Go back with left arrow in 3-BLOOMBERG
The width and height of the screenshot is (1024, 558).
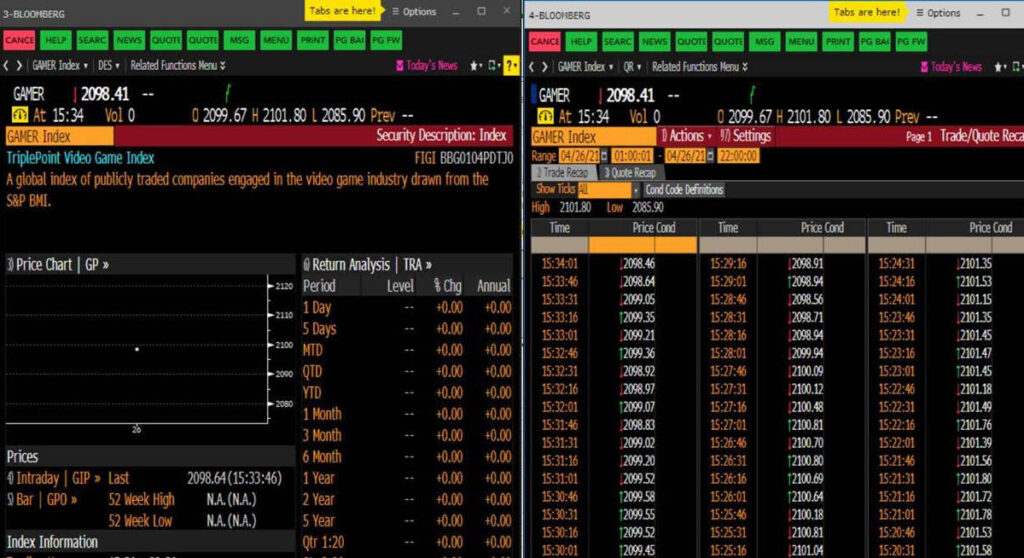click(x=6, y=65)
